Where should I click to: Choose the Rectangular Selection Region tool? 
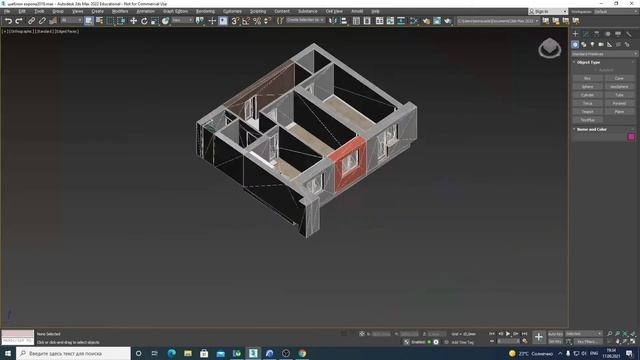point(110,21)
